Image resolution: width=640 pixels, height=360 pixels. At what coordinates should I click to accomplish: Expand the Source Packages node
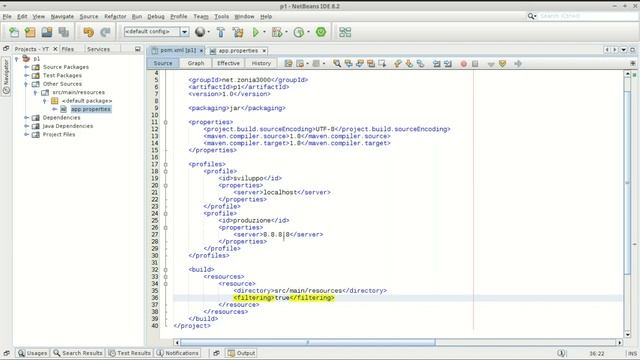click(x=26, y=67)
